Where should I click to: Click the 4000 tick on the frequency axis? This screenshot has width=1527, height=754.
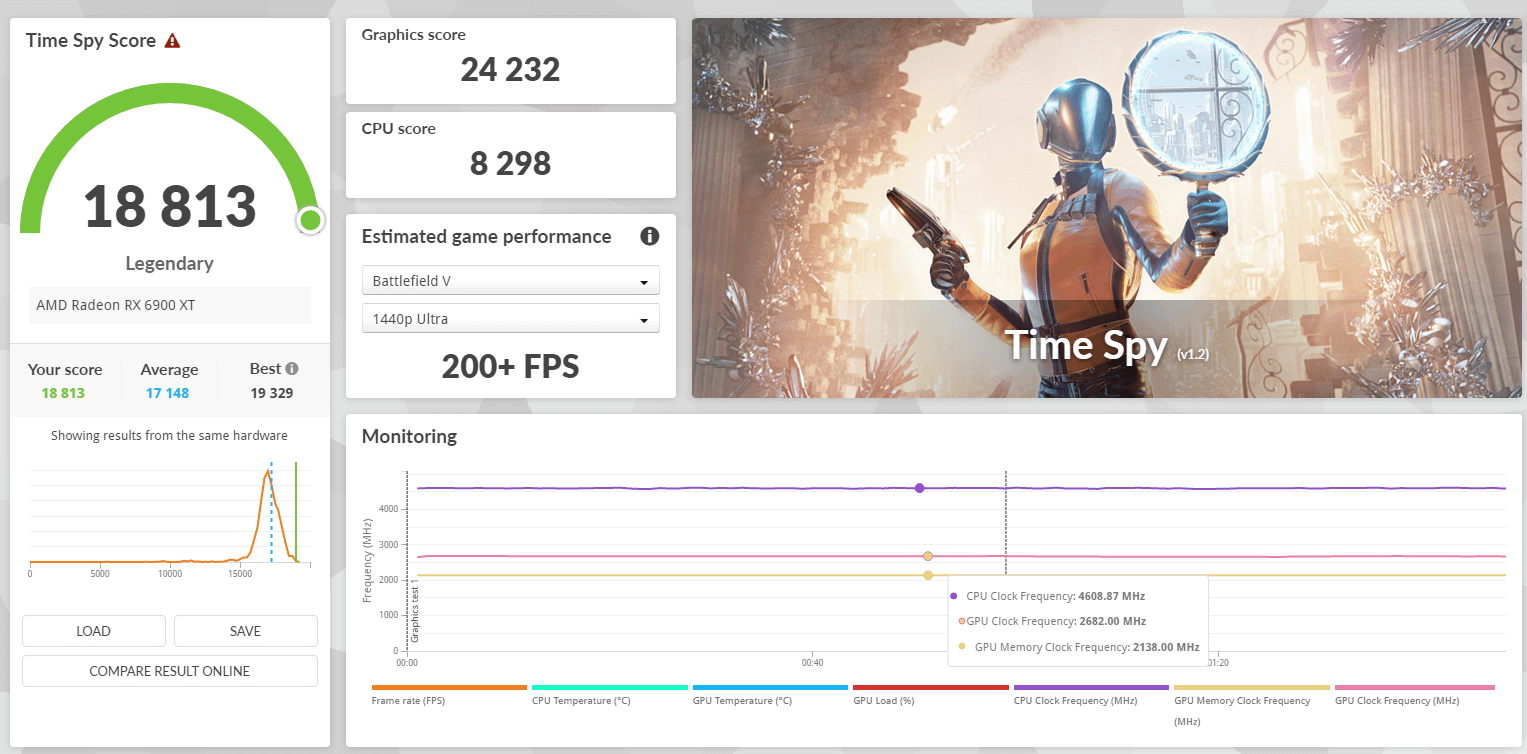click(388, 509)
